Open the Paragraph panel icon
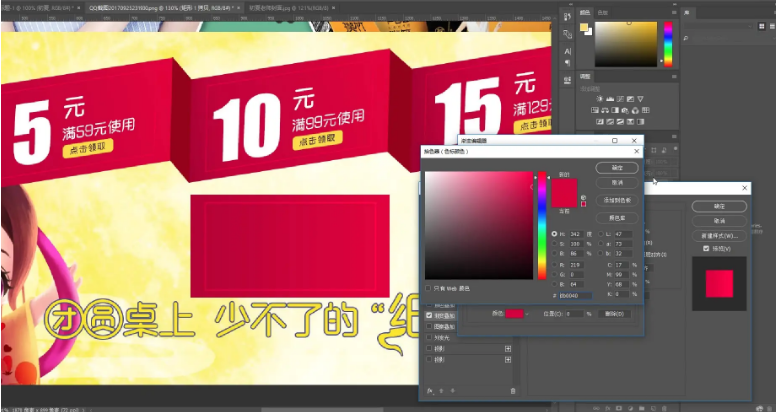776x412 pixels. 568,63
